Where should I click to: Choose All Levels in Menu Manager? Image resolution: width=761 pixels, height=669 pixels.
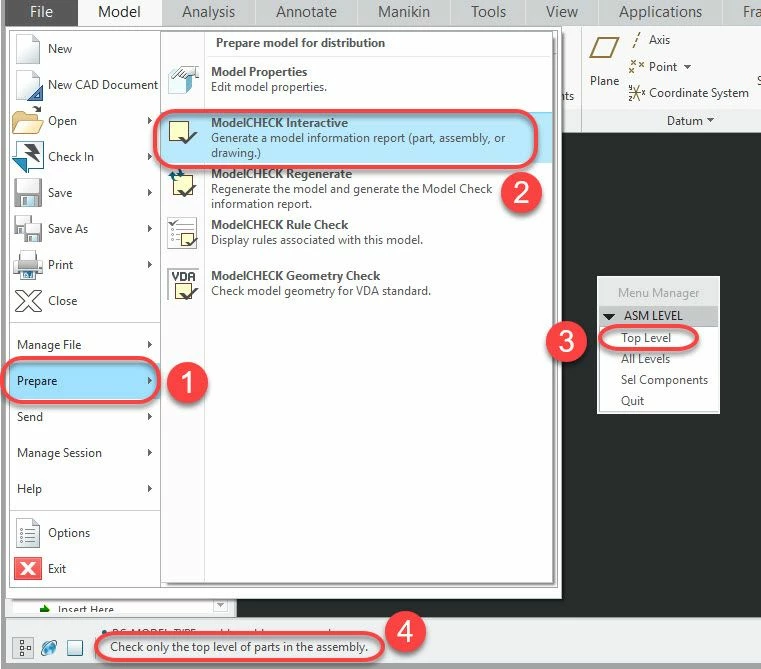click(x=645, y=359)
